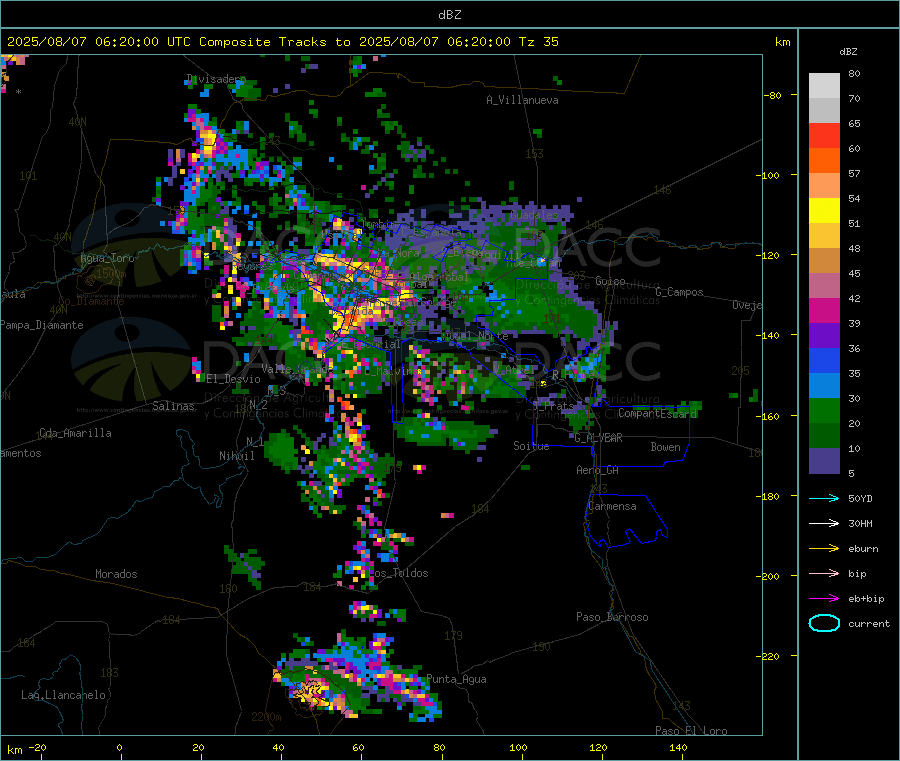The width and height of the screenshot is (900, 761).
Task: Click the 0 km horizontal axis tick
Action: tap(119, 747)
